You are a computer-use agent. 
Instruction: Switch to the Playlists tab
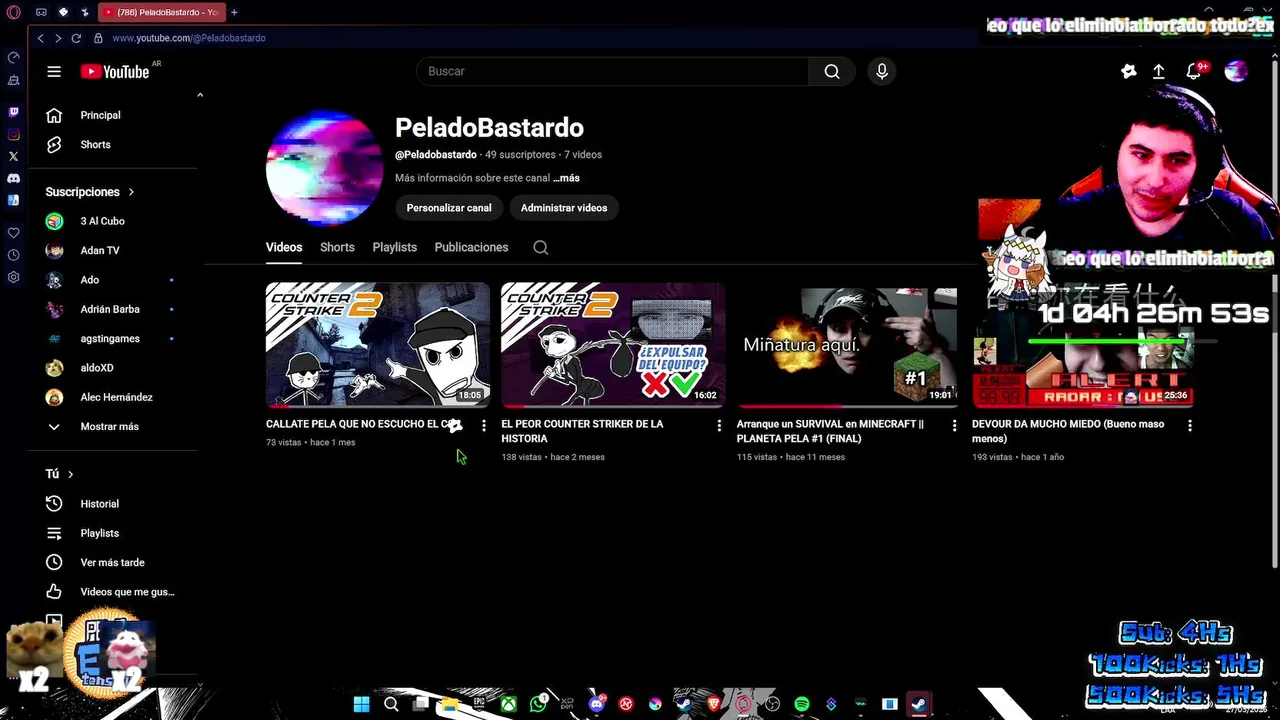(394, 247)
